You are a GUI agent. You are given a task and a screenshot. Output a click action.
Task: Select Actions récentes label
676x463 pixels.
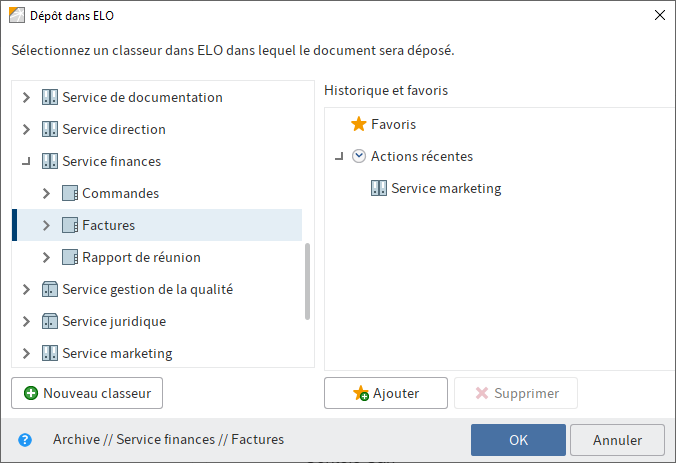point(422,156)
